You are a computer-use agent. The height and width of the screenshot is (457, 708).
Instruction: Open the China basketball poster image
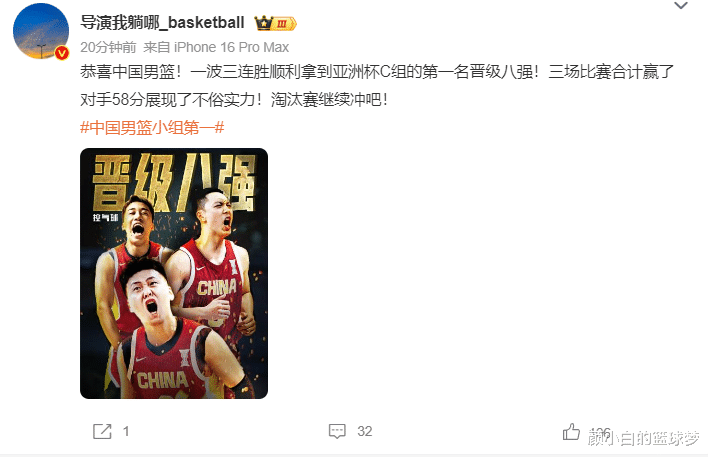(174, 273)
